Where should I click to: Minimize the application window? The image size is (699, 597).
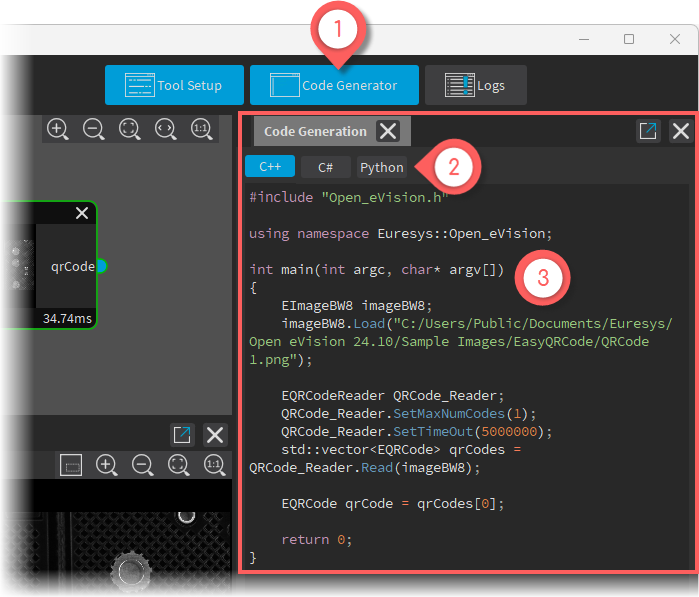584,39
